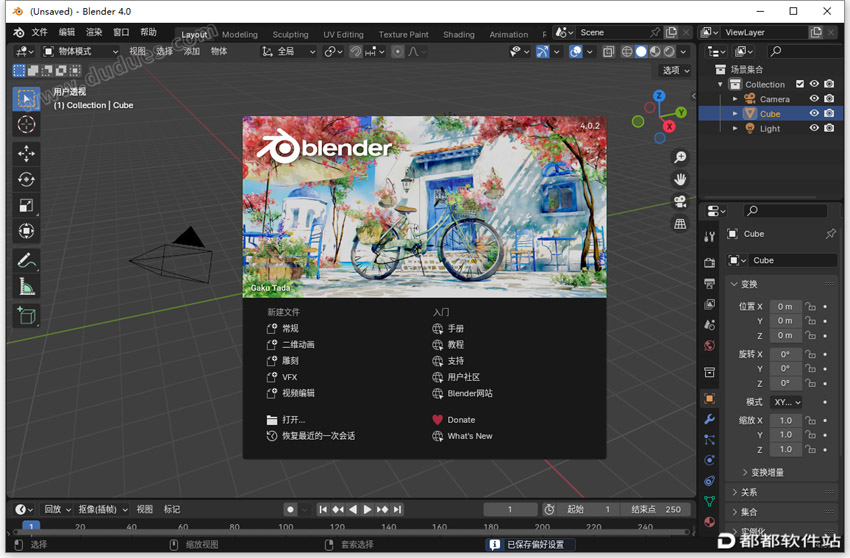
Task: Open the 全局 transform orientation dropdown
Action: tap(289, 52)
